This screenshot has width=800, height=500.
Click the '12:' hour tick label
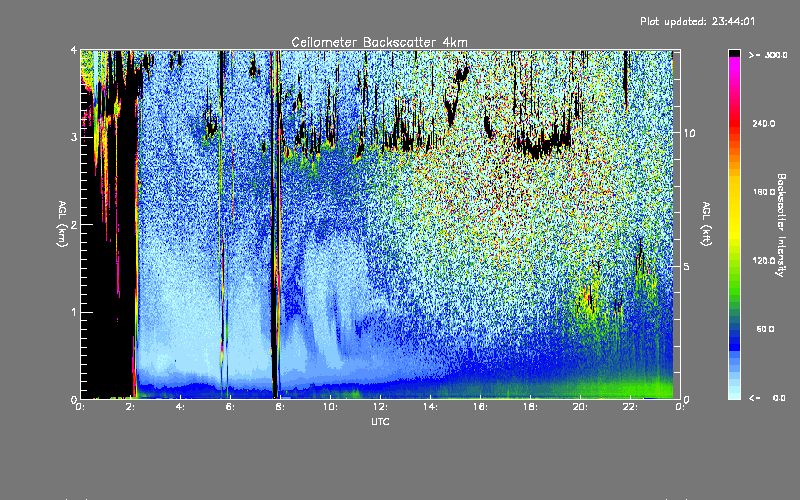380,407
